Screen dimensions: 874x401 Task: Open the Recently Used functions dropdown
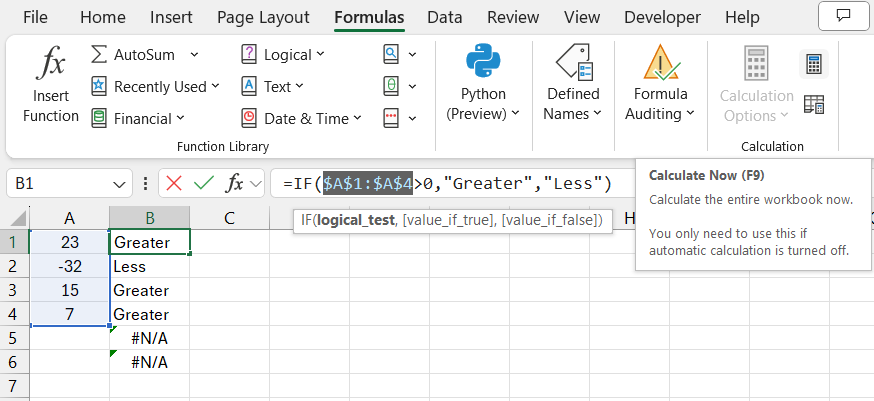(155, 86)
